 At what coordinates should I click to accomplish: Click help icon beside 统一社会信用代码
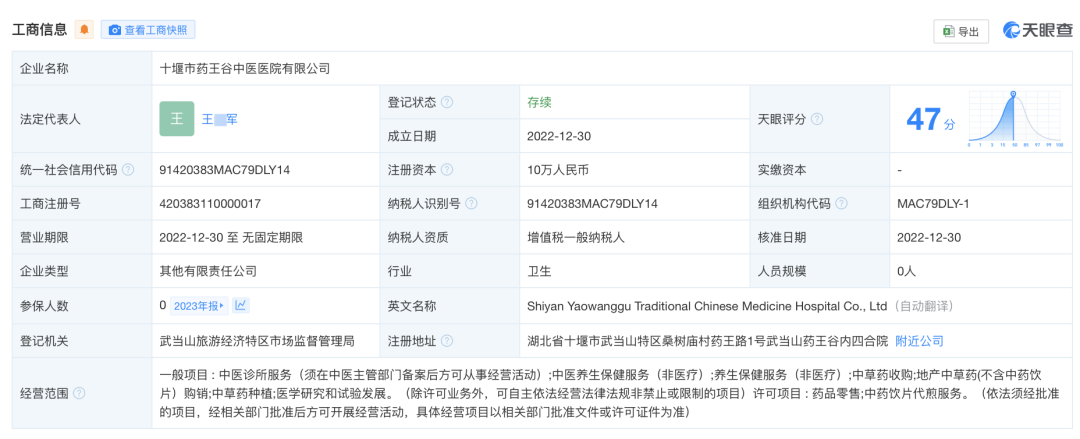pyautogui.click(x=128, y=170)
